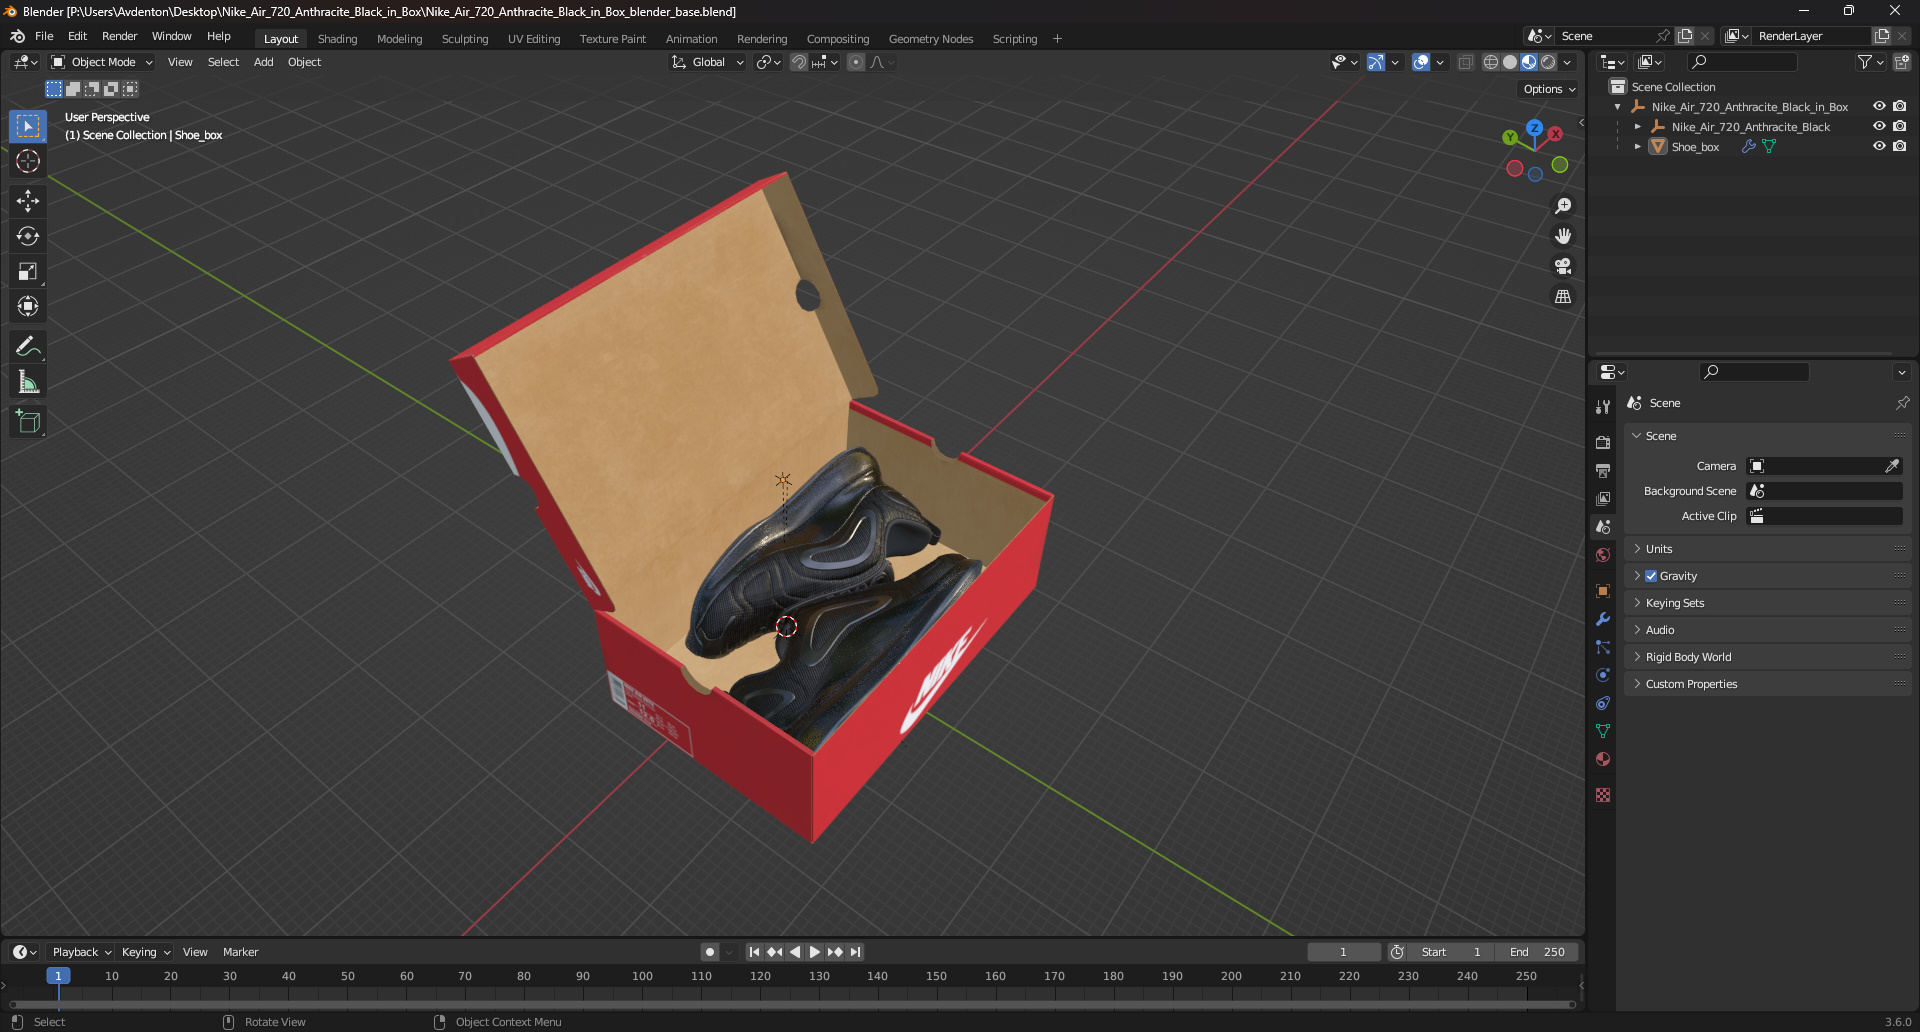Image resolution: width=1920 pixels, height=1032 pixels.
Task: Switch to the UV Editing workspace tab
Action: tap(534, 39)
